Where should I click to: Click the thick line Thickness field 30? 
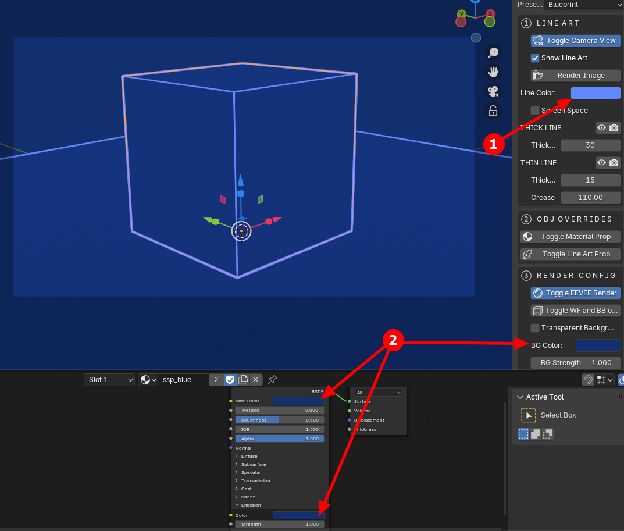pos(591,145)
